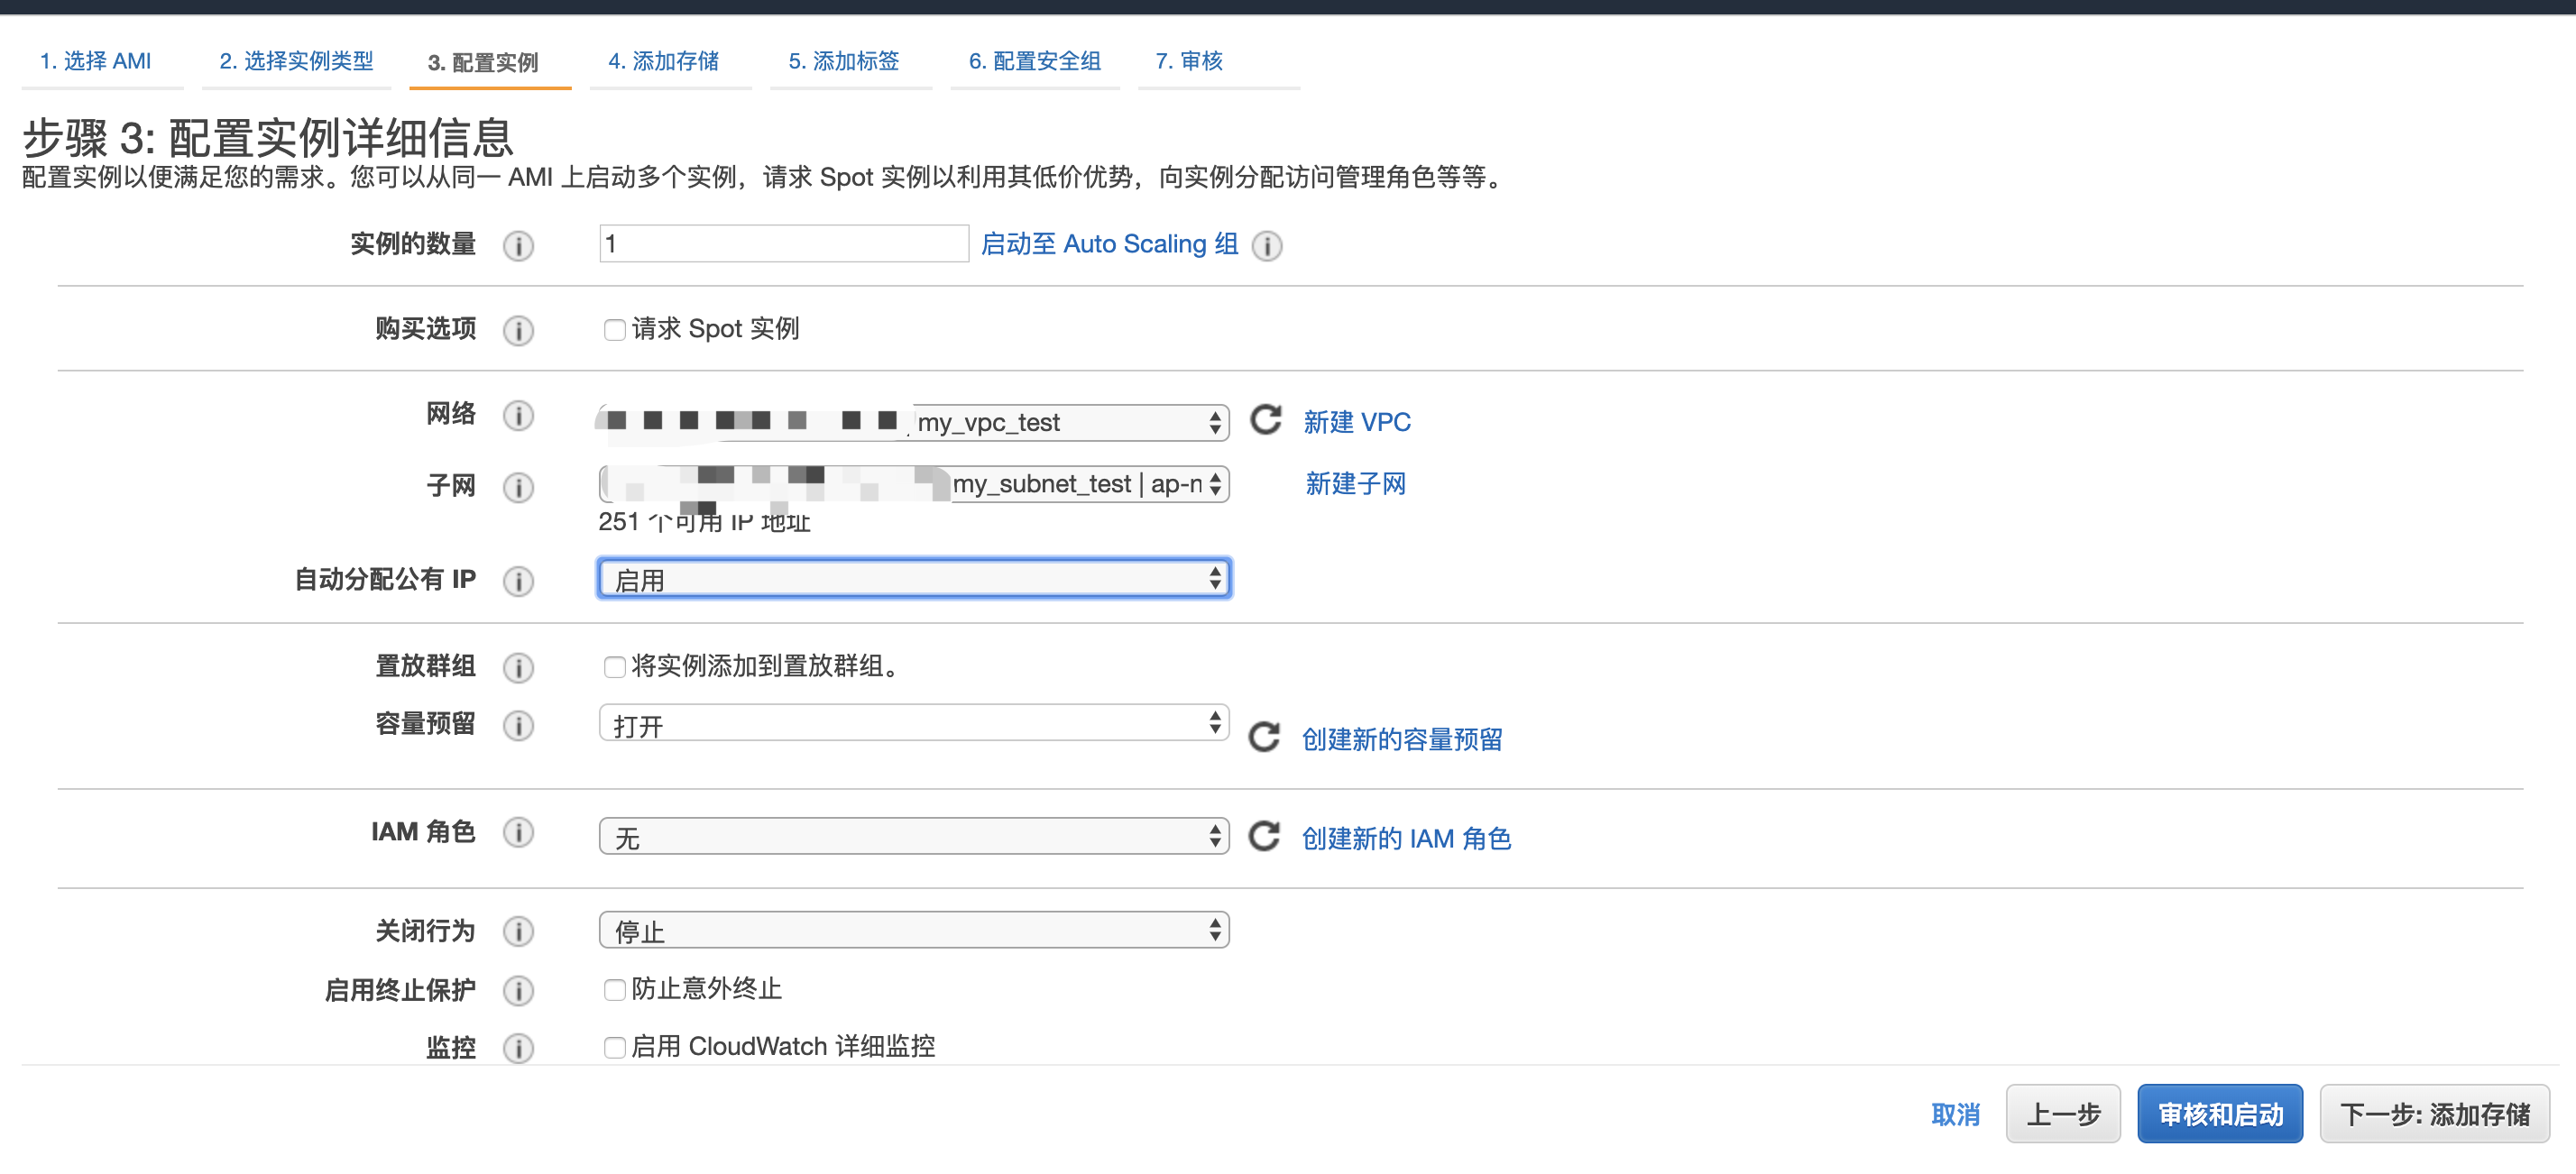Click refresh icon beside 创建新的 IAM 角色

tap(1263, 836)
